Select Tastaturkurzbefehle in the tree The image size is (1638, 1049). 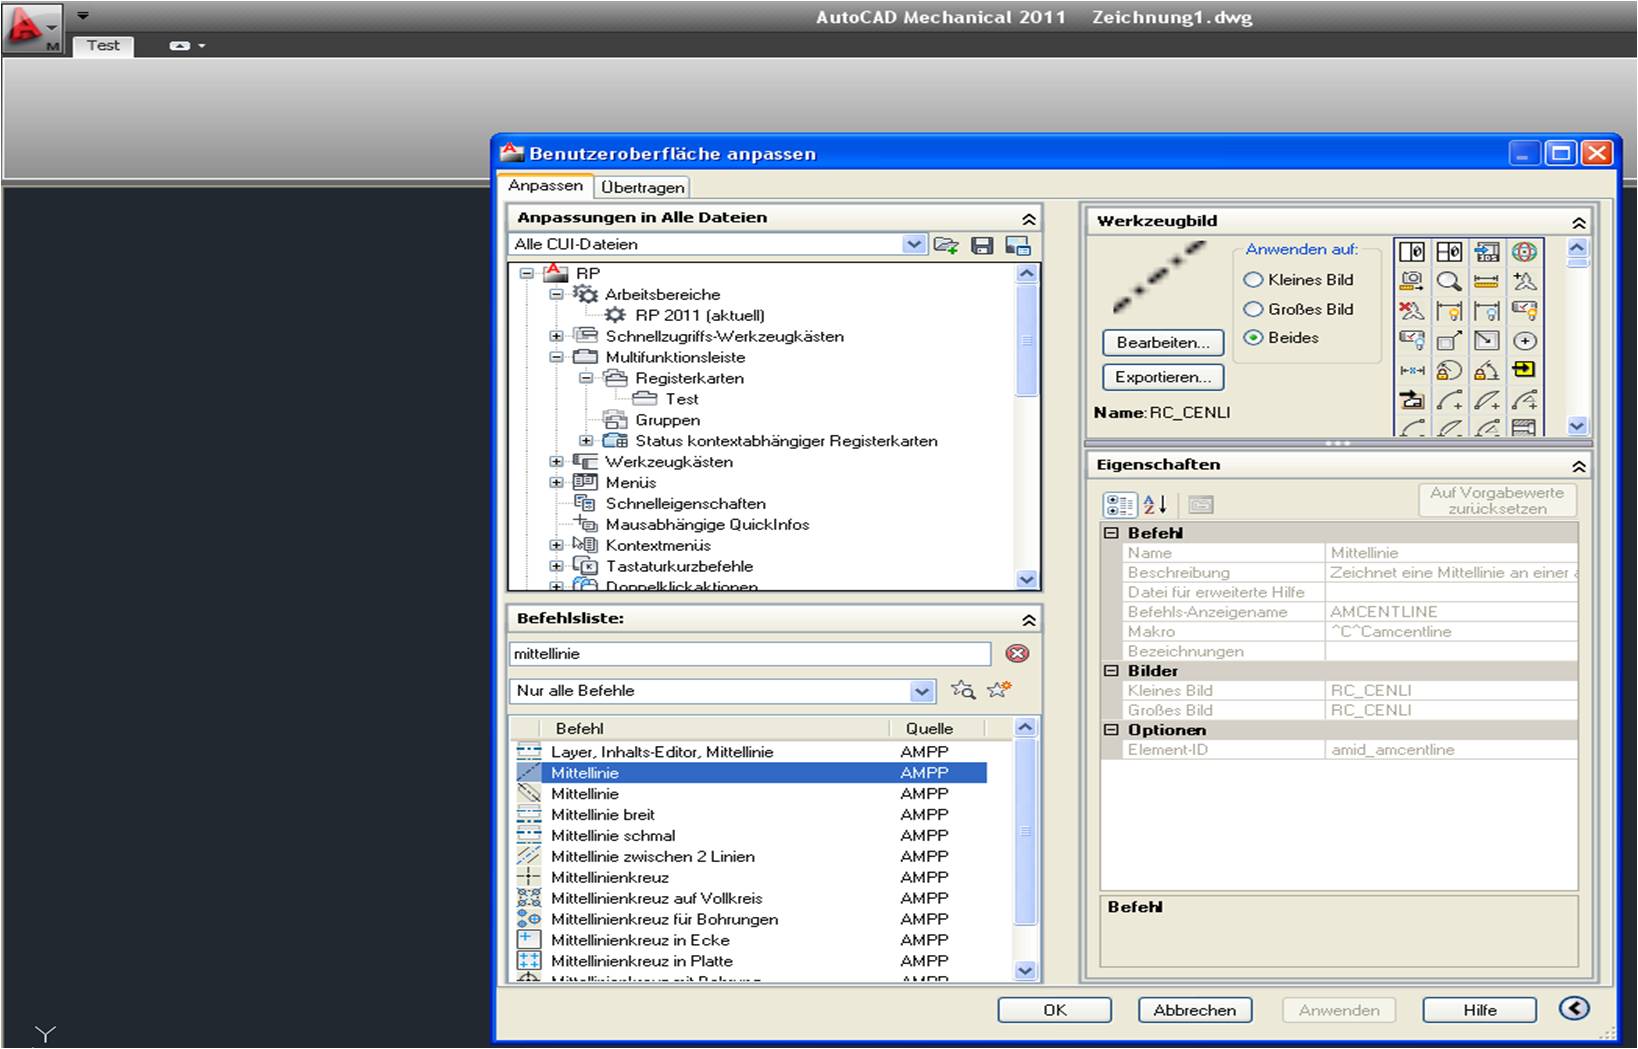pos(679,567)
